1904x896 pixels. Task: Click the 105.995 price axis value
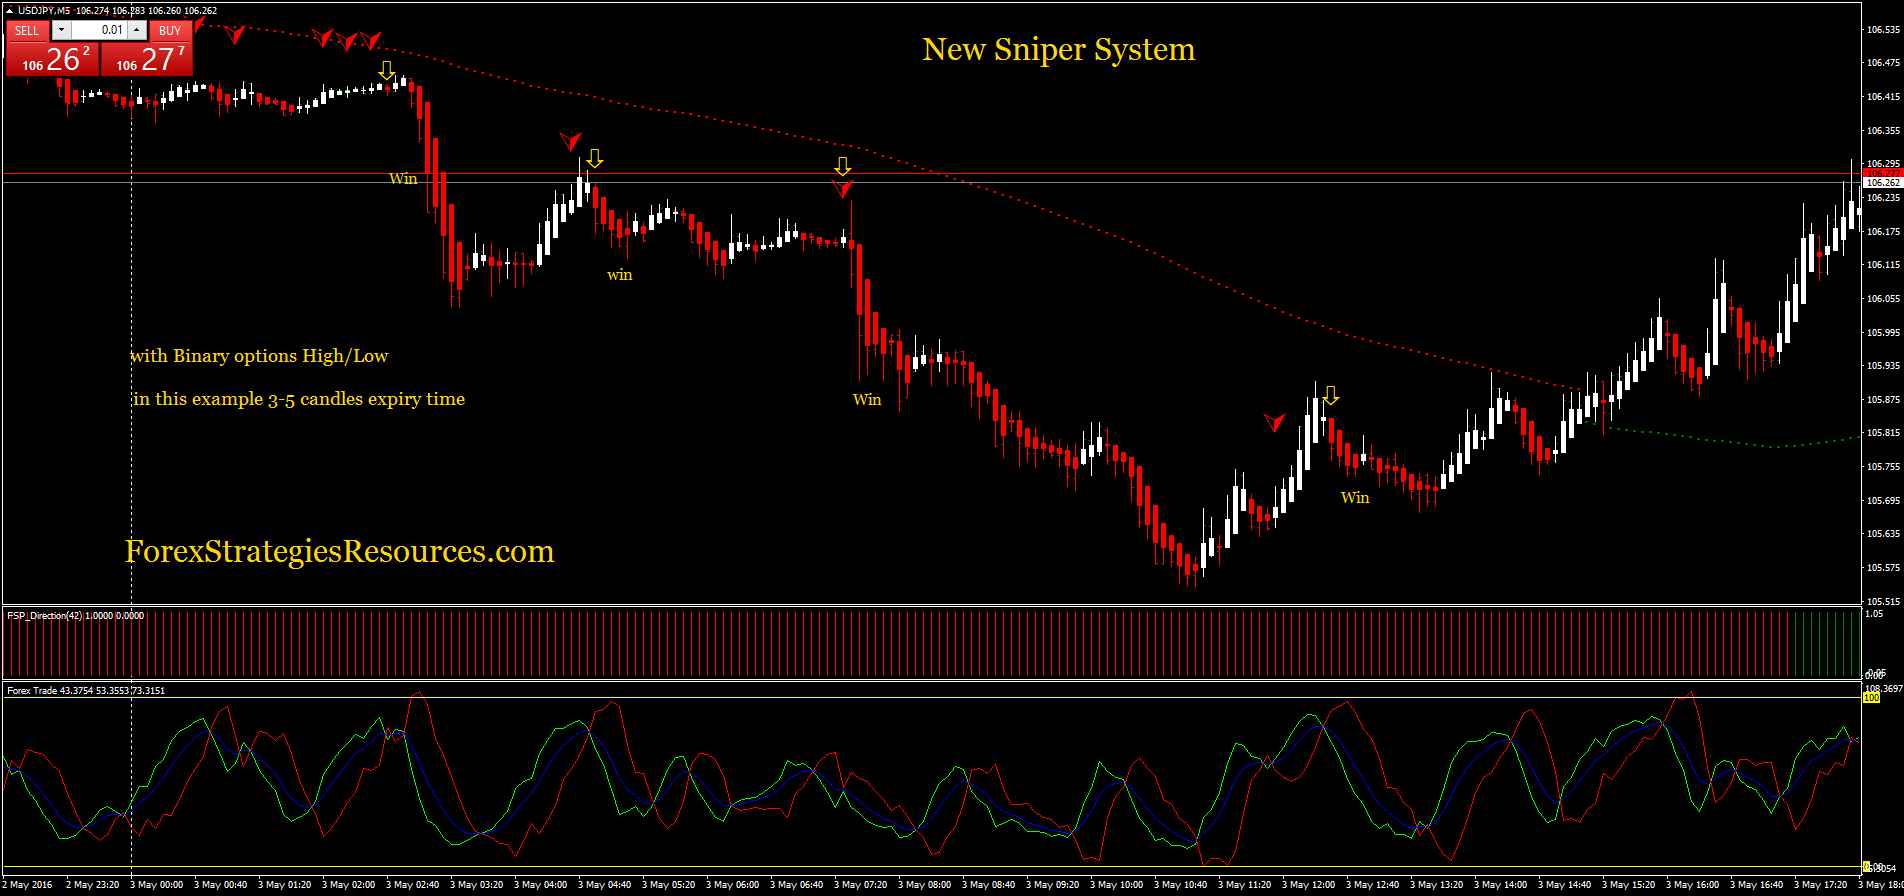pos(1883,332)
